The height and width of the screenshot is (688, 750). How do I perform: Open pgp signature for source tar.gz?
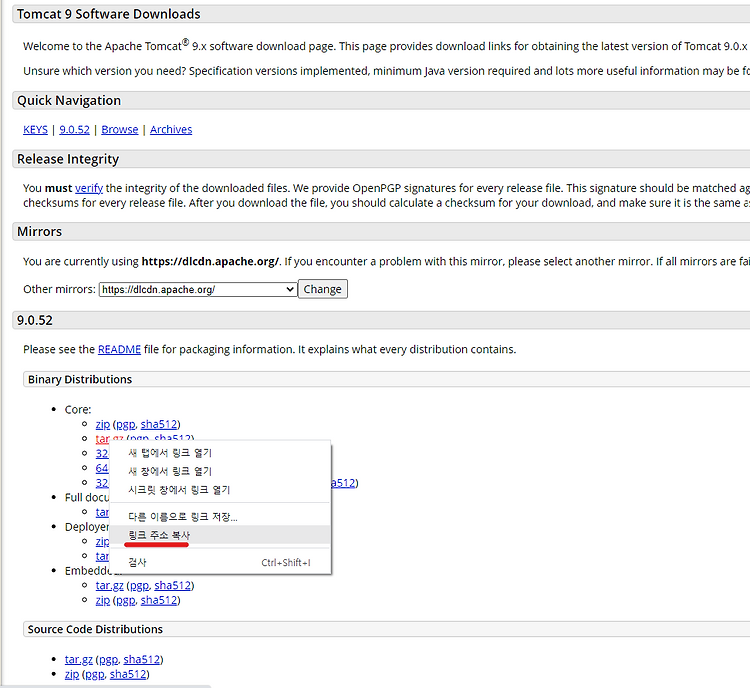coord(109,660)
